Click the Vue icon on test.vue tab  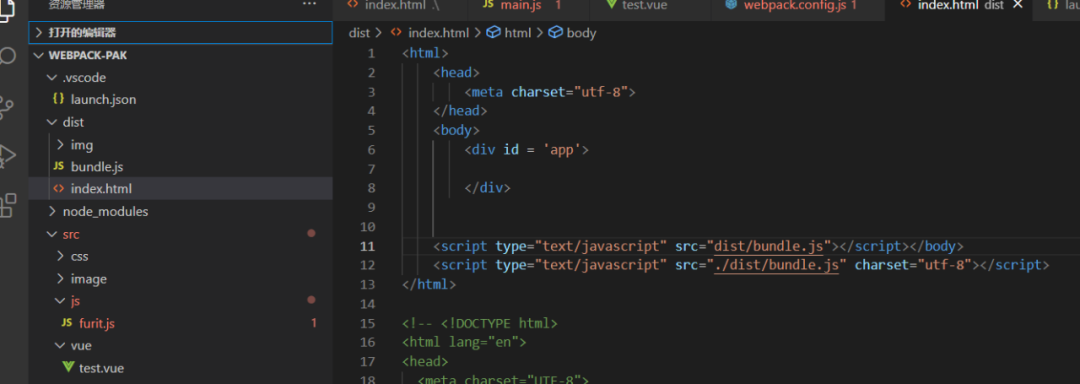(x=611, y=4)
